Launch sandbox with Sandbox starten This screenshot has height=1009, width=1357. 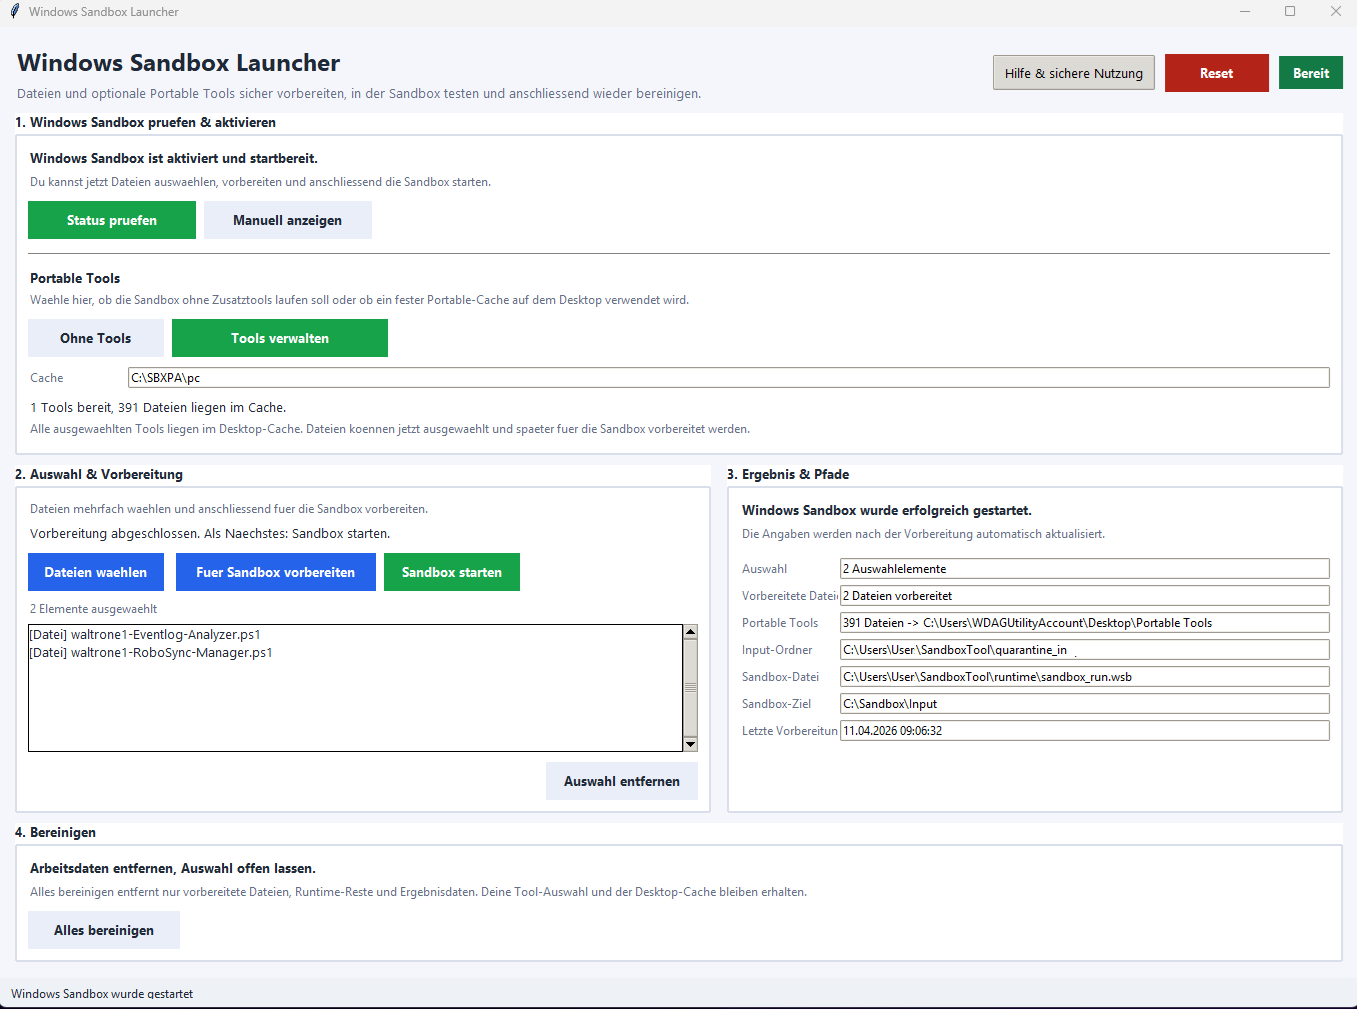(452, 572)
